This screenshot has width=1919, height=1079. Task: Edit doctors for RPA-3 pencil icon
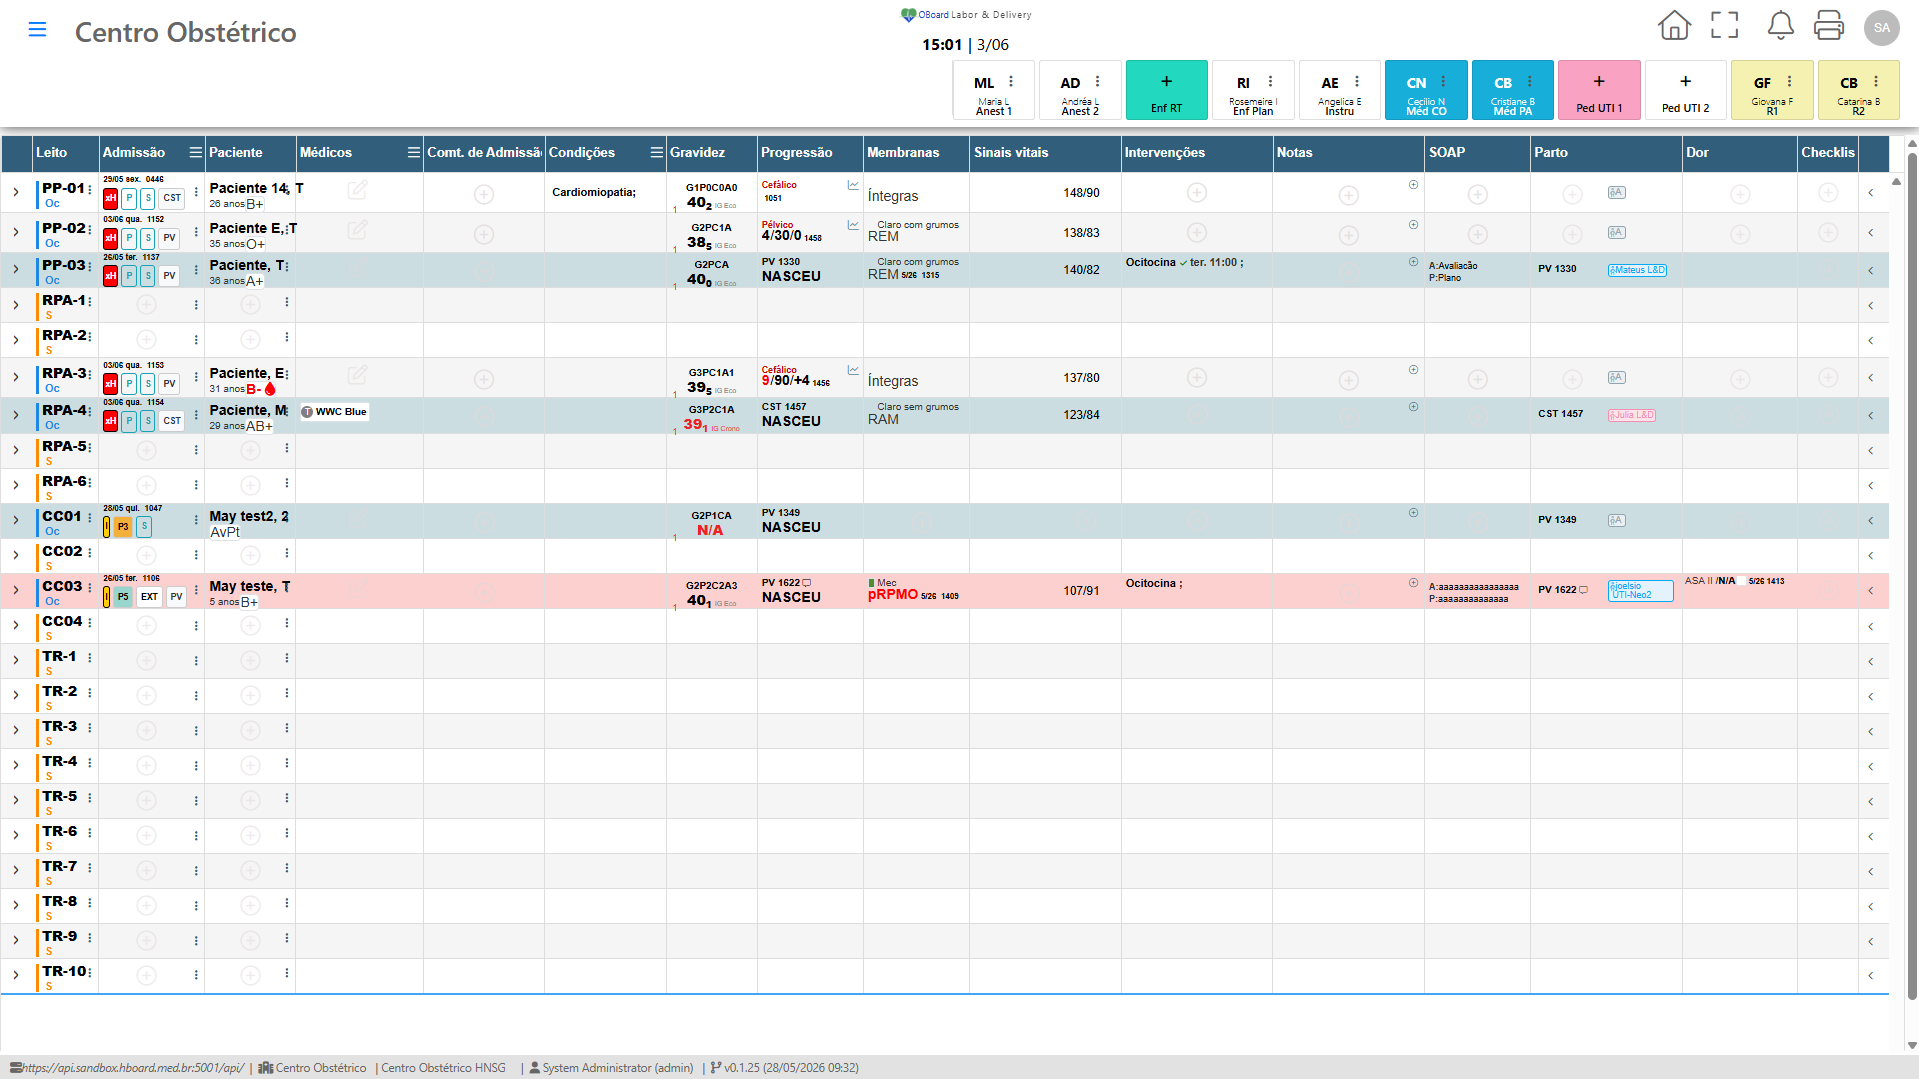pyautogui.click(x=357, y=375)
